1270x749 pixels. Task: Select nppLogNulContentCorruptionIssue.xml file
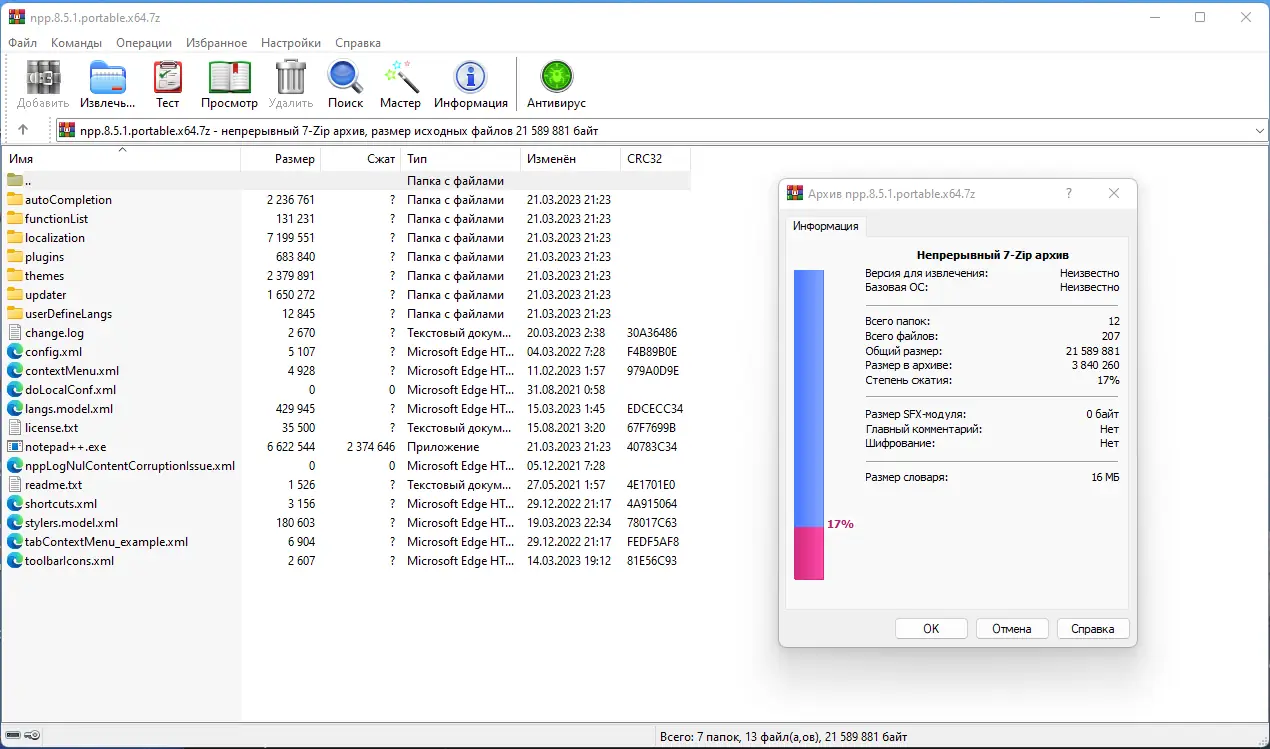tap(130, 465)
